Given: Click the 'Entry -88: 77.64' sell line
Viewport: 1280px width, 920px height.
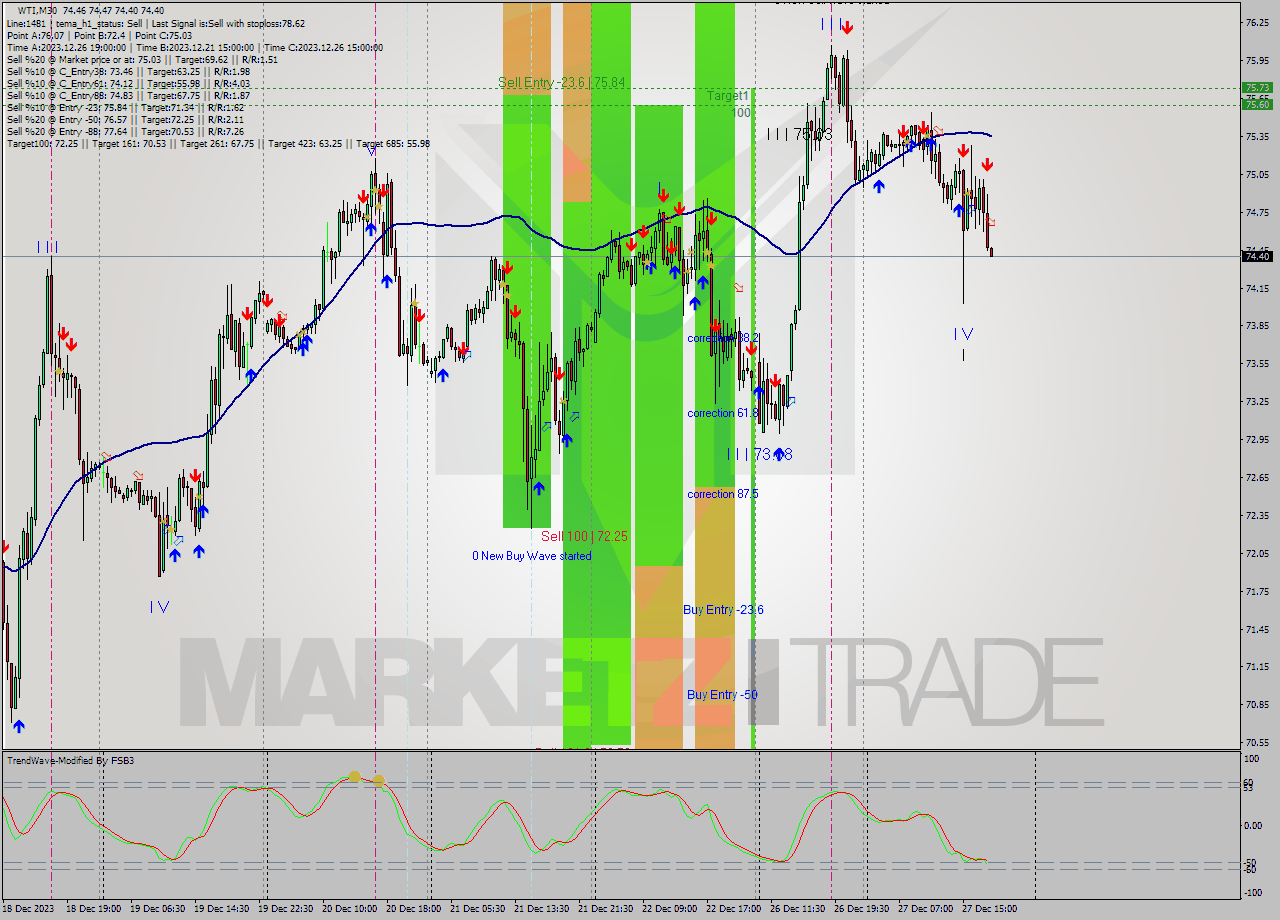Looking at the screenshot, I should 125,131.
